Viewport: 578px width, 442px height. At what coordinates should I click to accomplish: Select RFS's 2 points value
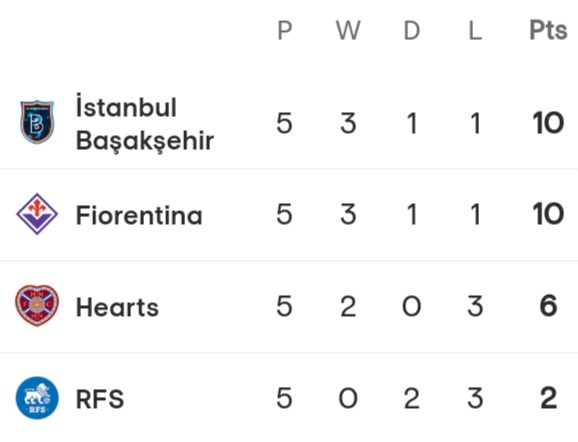(x=548, y=398)
